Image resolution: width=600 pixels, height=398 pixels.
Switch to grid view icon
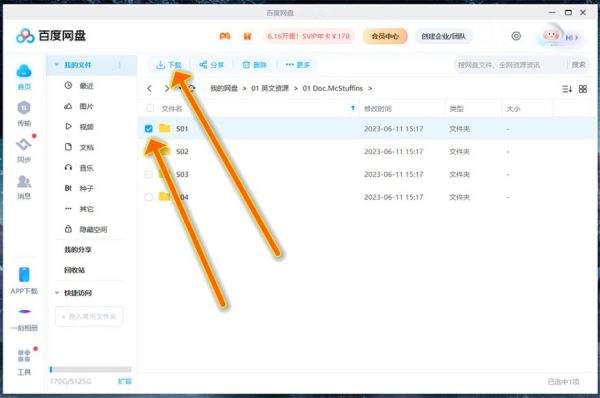click(582, 89)
